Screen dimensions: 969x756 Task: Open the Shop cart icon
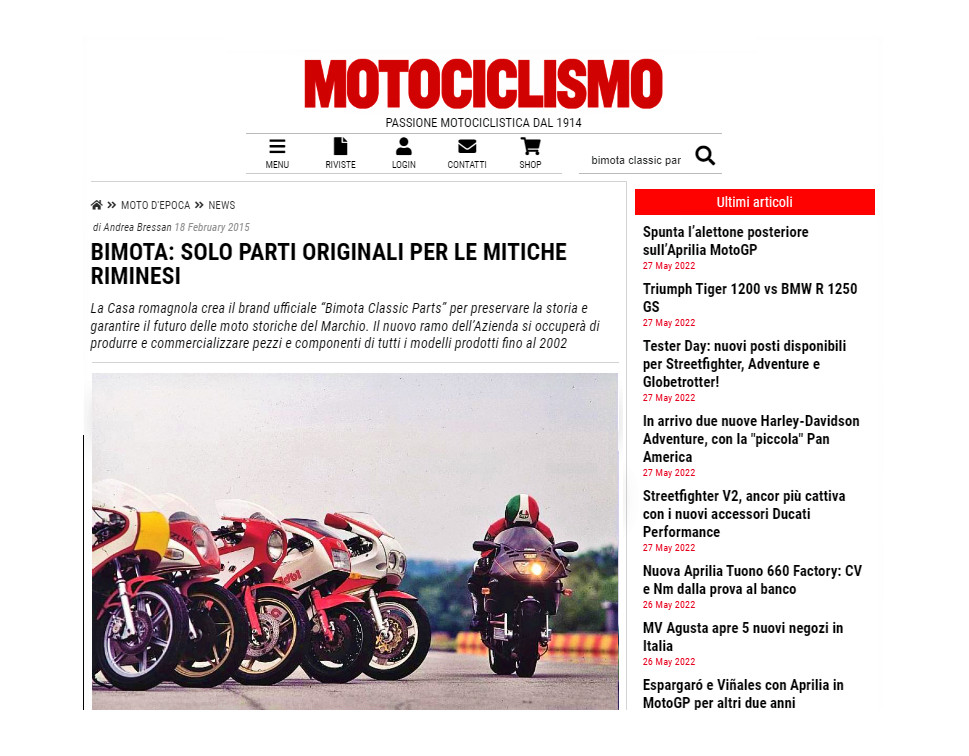(x=530, y=147)
